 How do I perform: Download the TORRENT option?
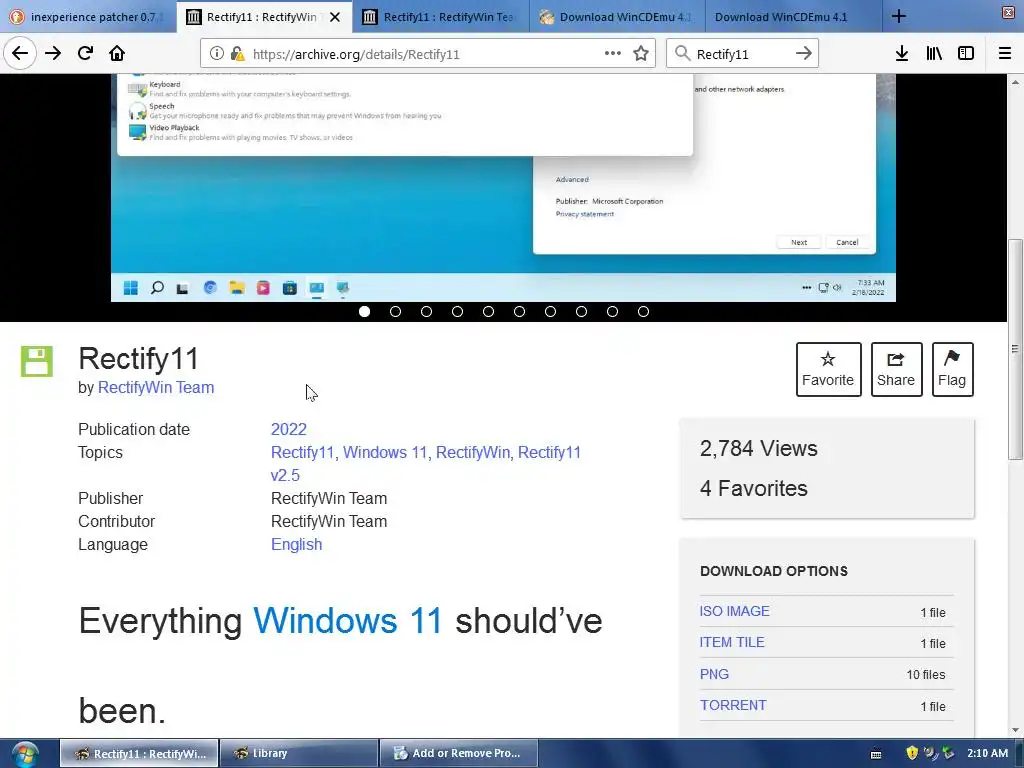733,705
